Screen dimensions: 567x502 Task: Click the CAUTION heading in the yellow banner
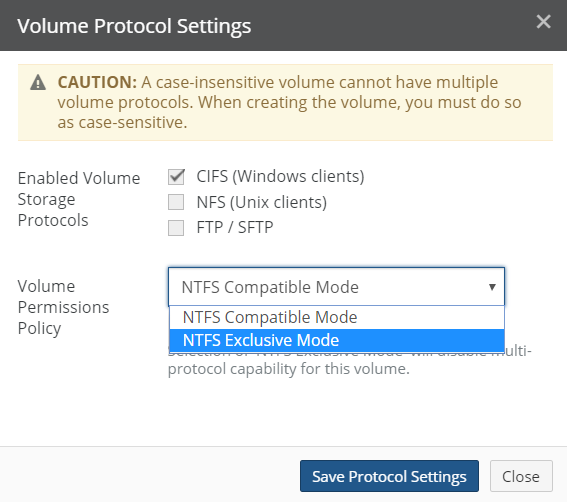(x=97, y=82)
